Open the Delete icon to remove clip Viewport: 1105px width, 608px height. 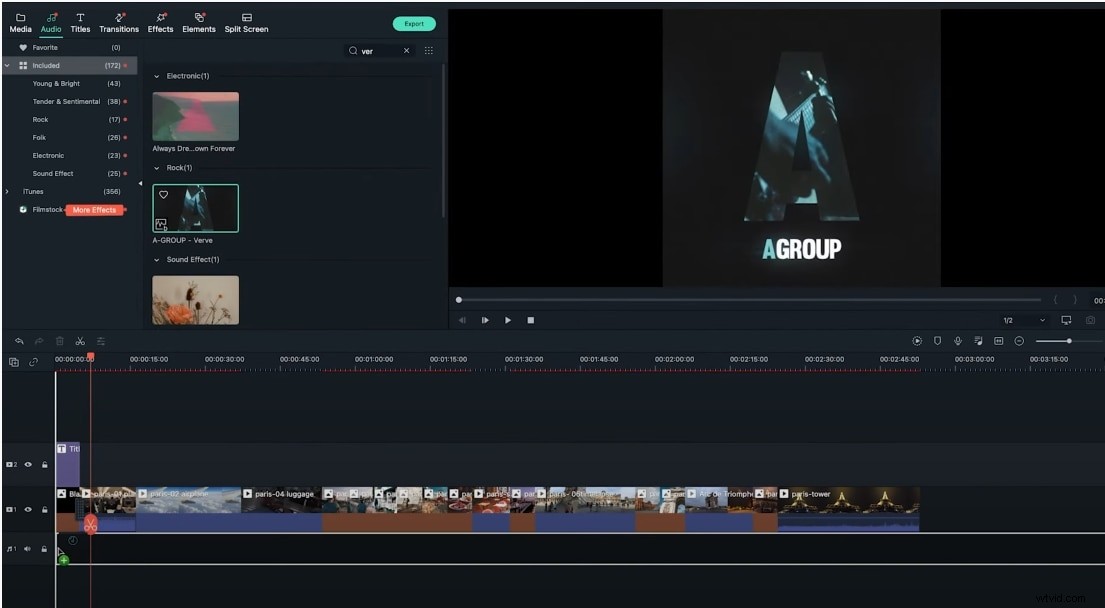tap(60, 341)
